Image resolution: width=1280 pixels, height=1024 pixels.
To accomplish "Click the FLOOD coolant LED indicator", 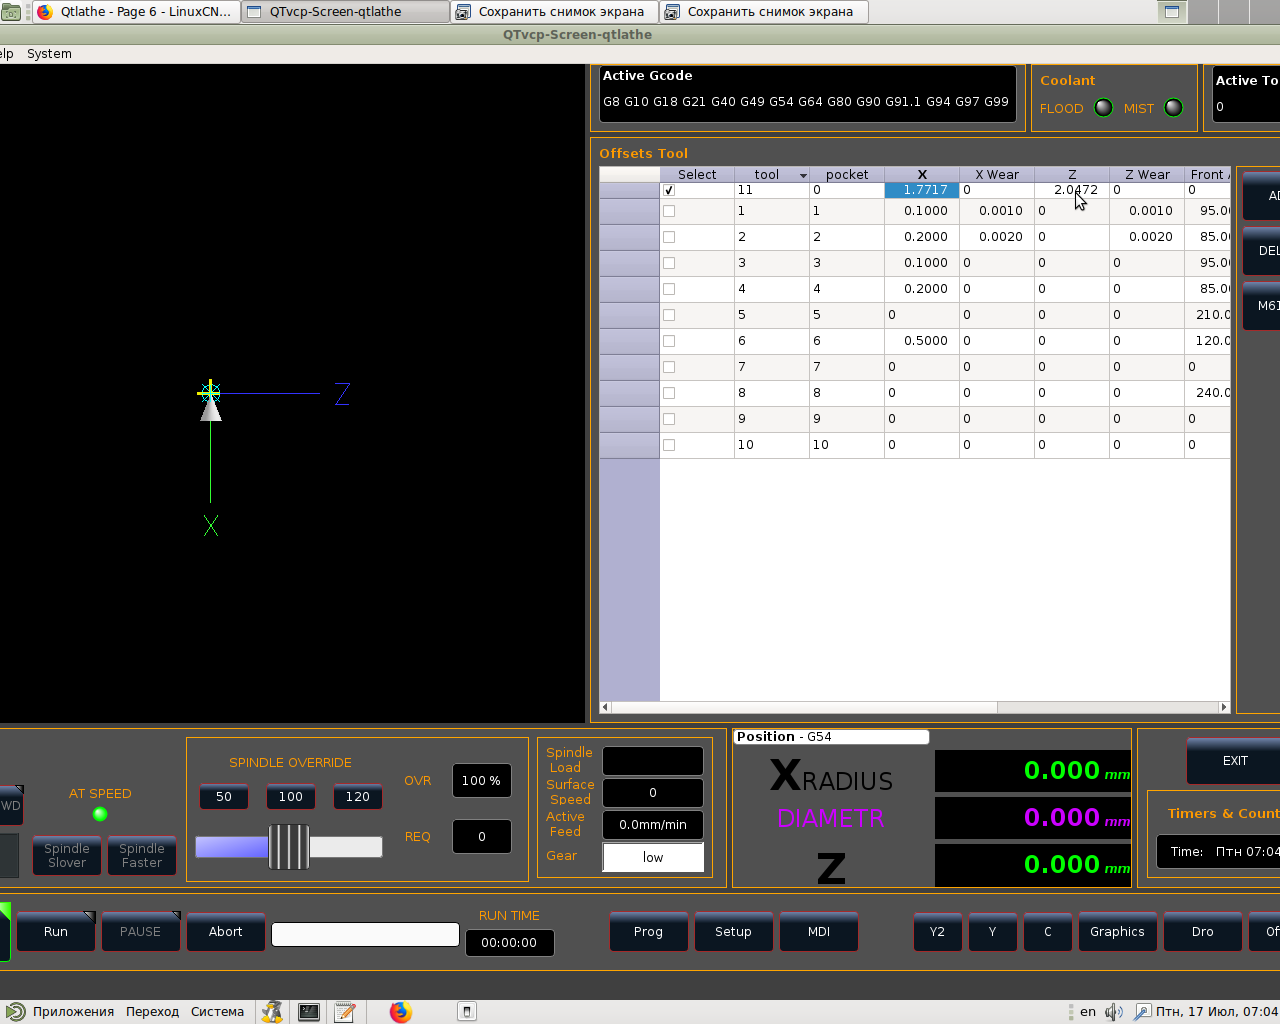I will [1103, 108].
